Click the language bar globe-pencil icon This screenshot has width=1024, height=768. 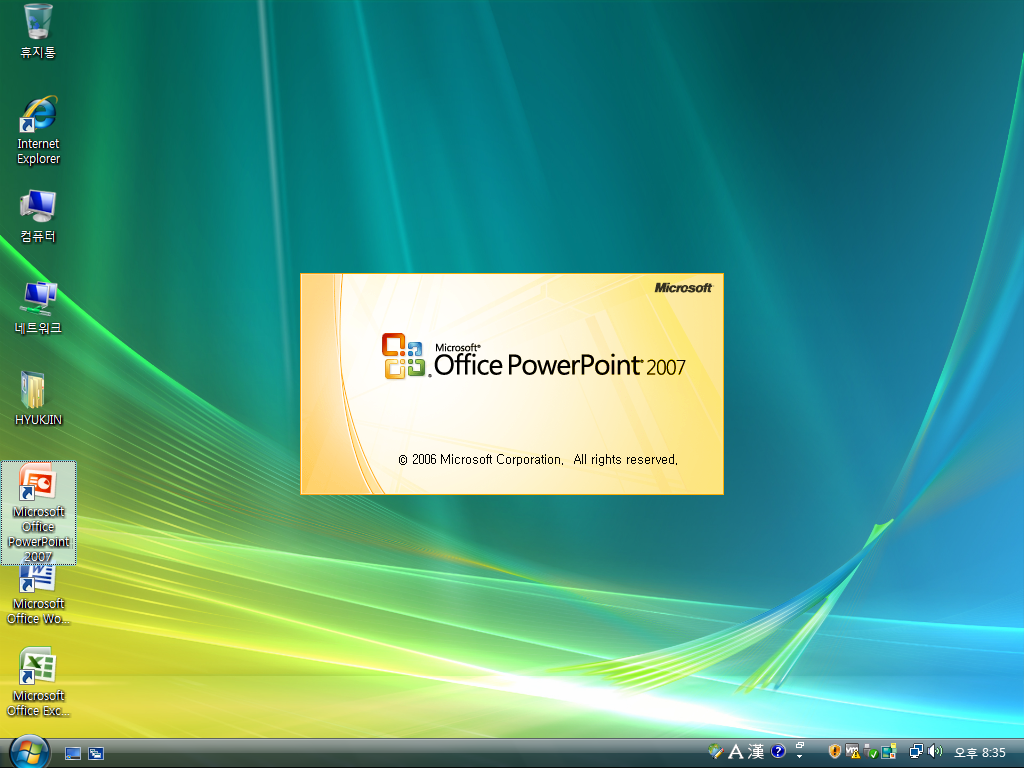[715, 752]
